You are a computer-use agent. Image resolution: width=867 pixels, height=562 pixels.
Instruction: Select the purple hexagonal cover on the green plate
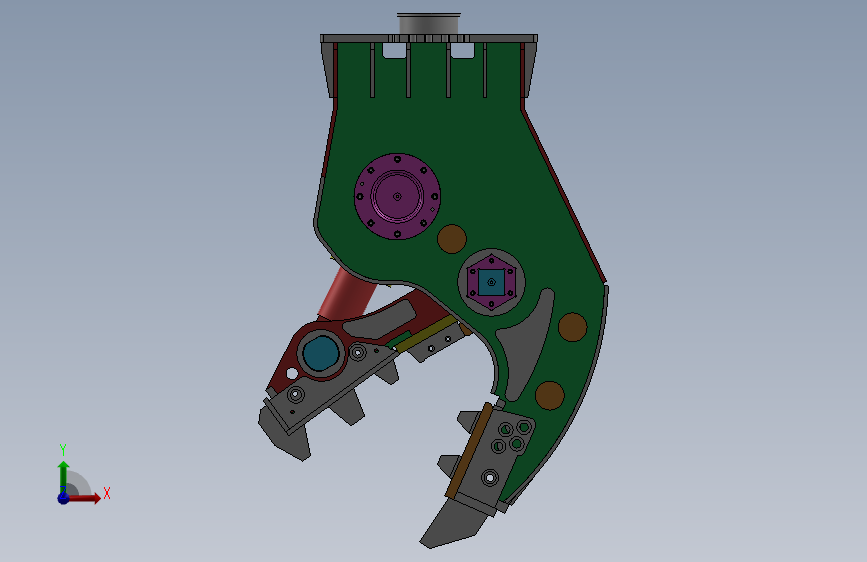tap(492, 282)
